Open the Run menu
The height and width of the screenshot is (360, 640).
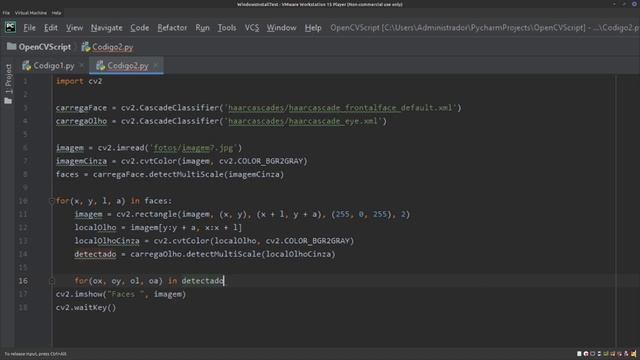[202, 28]
